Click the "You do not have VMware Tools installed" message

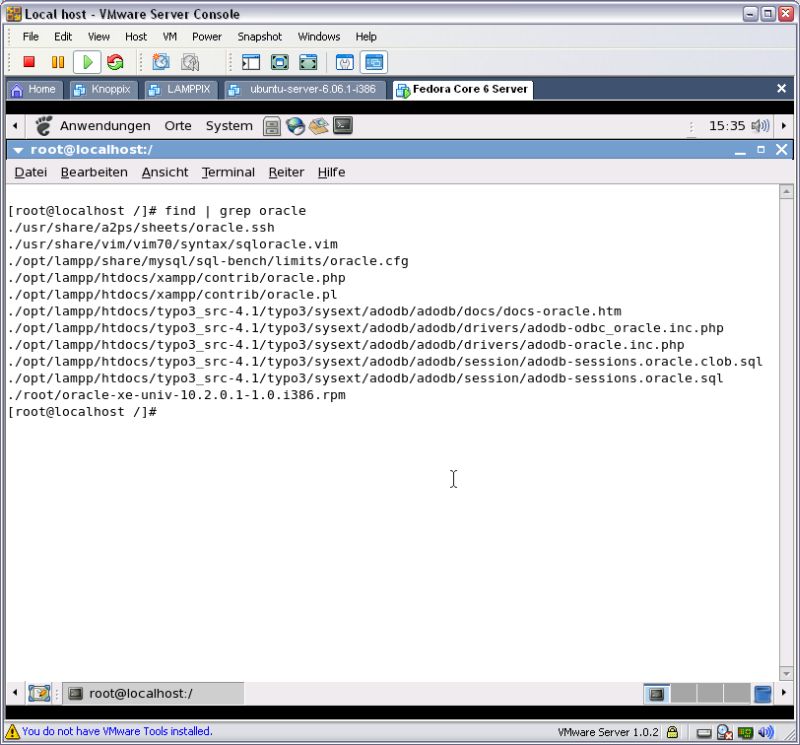tap(117, 732)
